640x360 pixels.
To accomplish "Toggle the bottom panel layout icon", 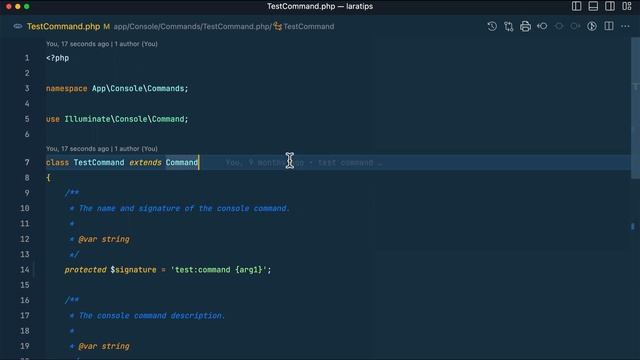I will (x=593, y=6).
